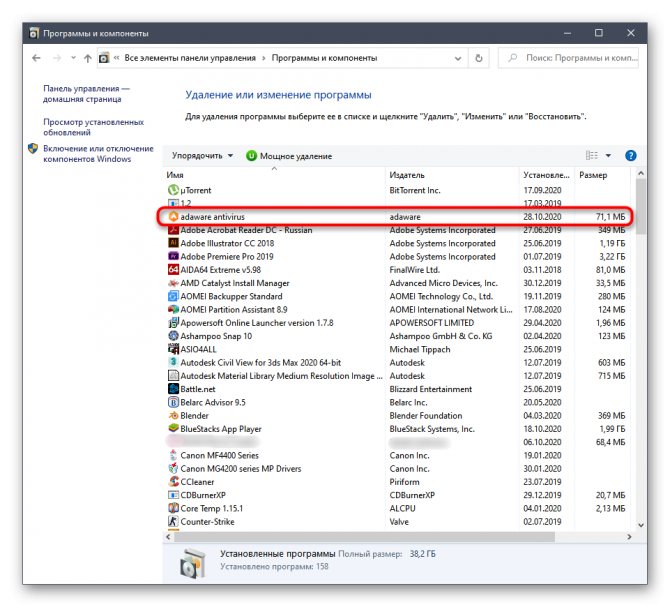The height and width of the screenshot is (607, 670).
Task: Open Включение или отключение компонентов Windows
Action: (x=98, y=153)
